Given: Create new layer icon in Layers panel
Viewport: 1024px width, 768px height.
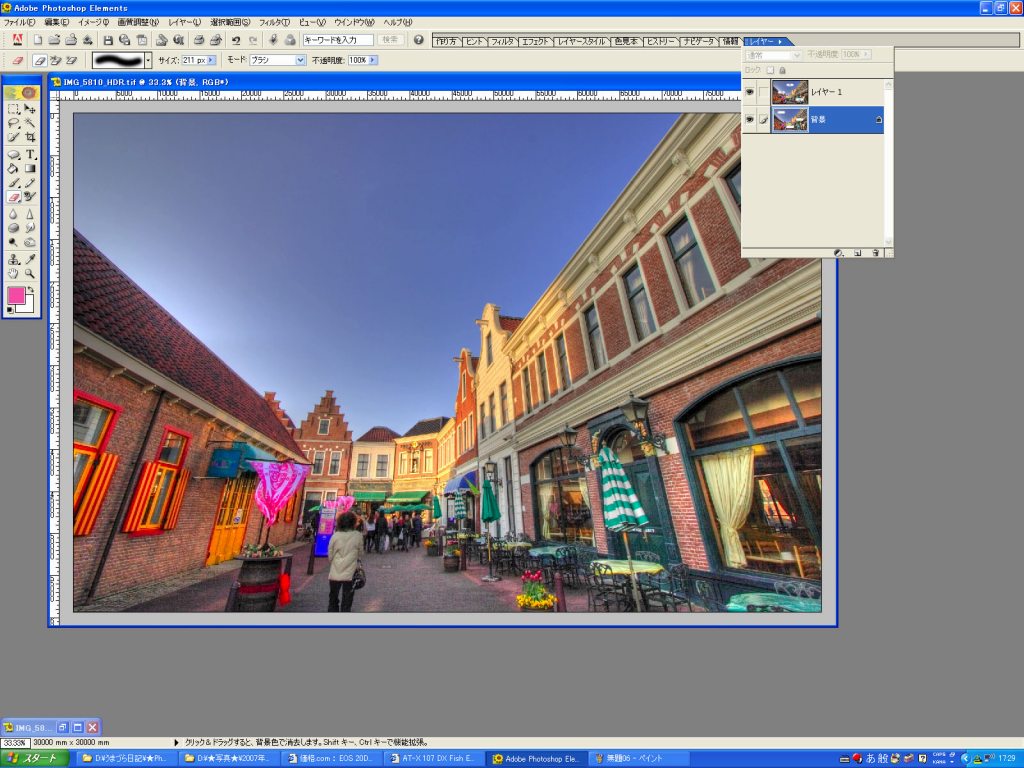Looking at the screenshot, I should coord(857,253).
